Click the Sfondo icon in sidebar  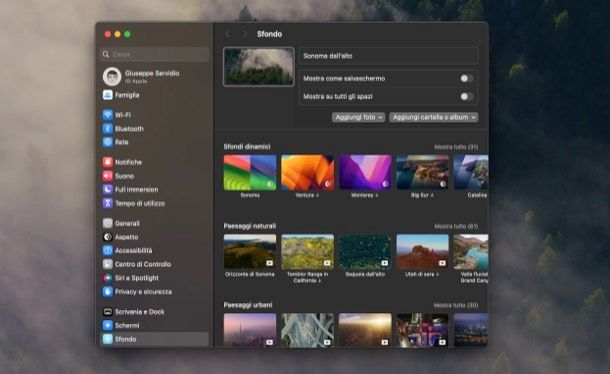[x=108, y=339]
